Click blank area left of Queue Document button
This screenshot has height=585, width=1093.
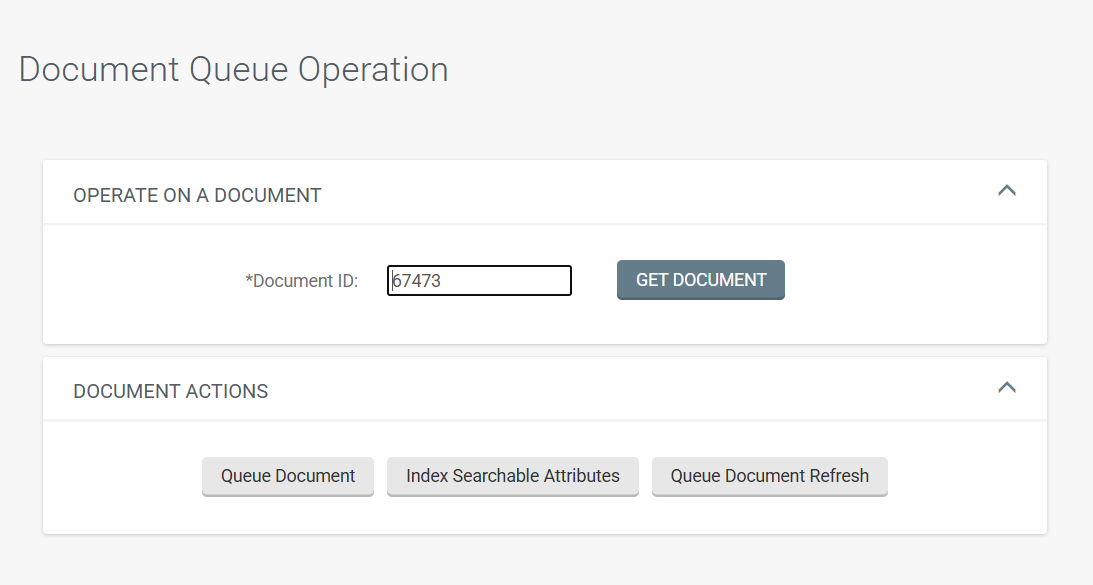point(120,476)
